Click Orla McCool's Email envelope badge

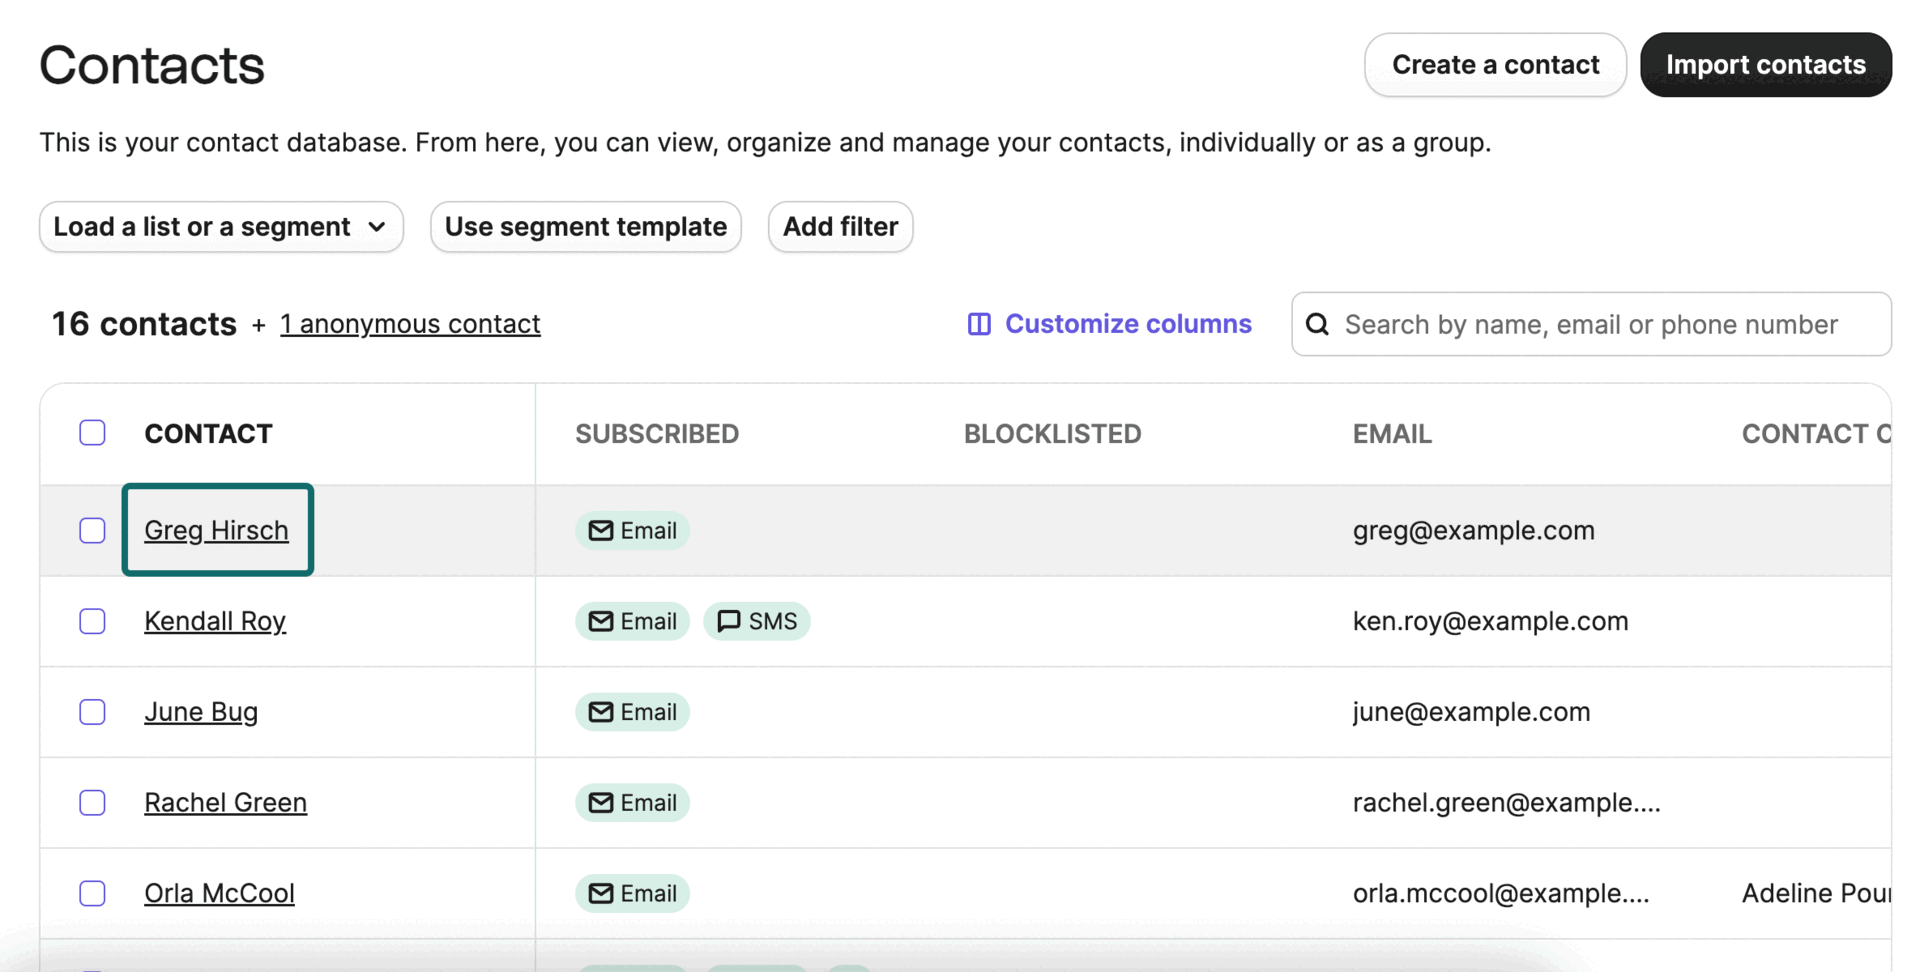632,893
